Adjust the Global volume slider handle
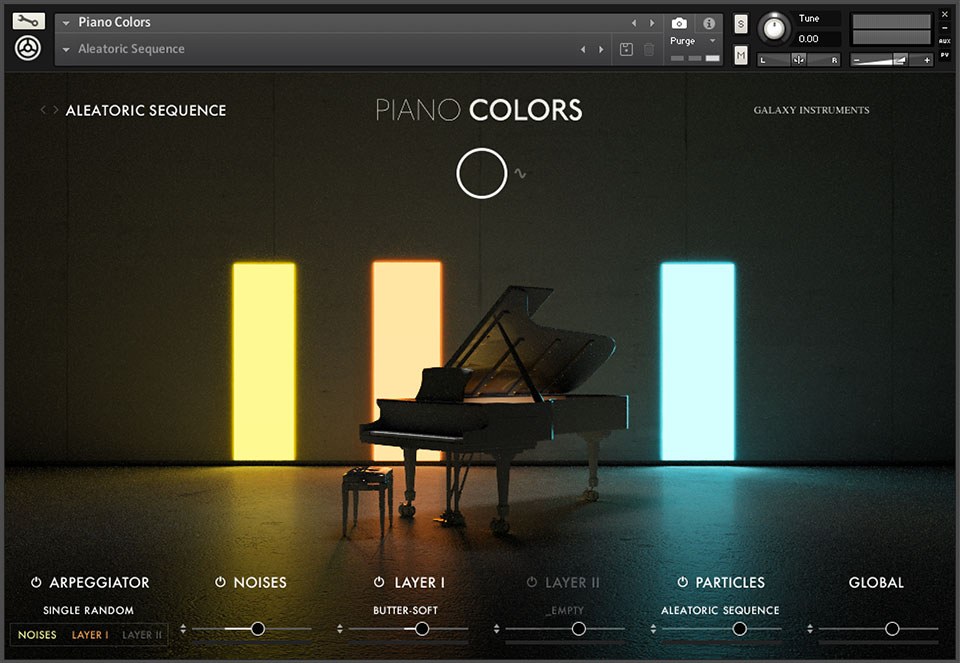 pos(892,629)
